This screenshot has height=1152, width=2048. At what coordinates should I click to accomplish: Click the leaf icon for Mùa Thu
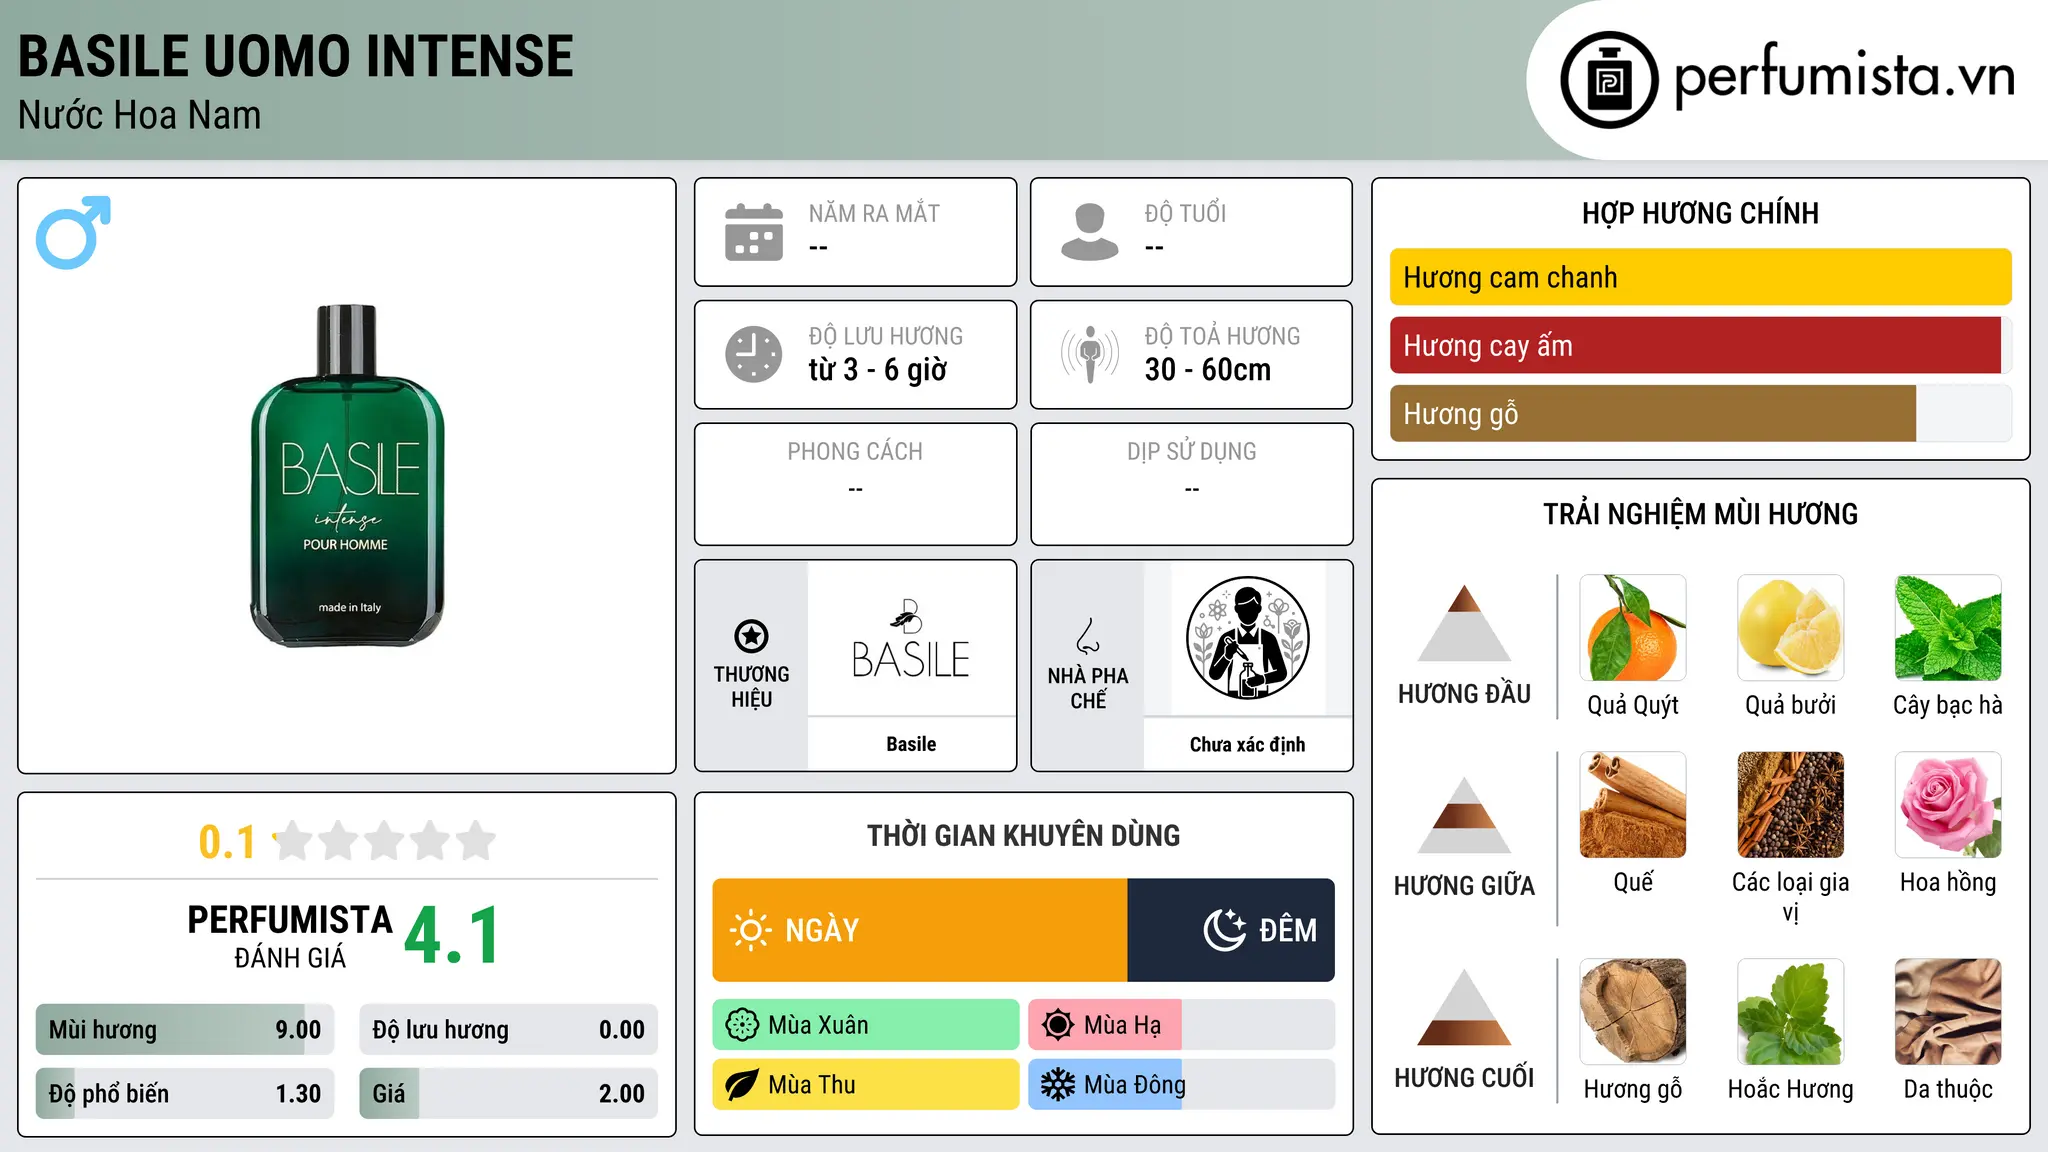(x=742, y=1085)
